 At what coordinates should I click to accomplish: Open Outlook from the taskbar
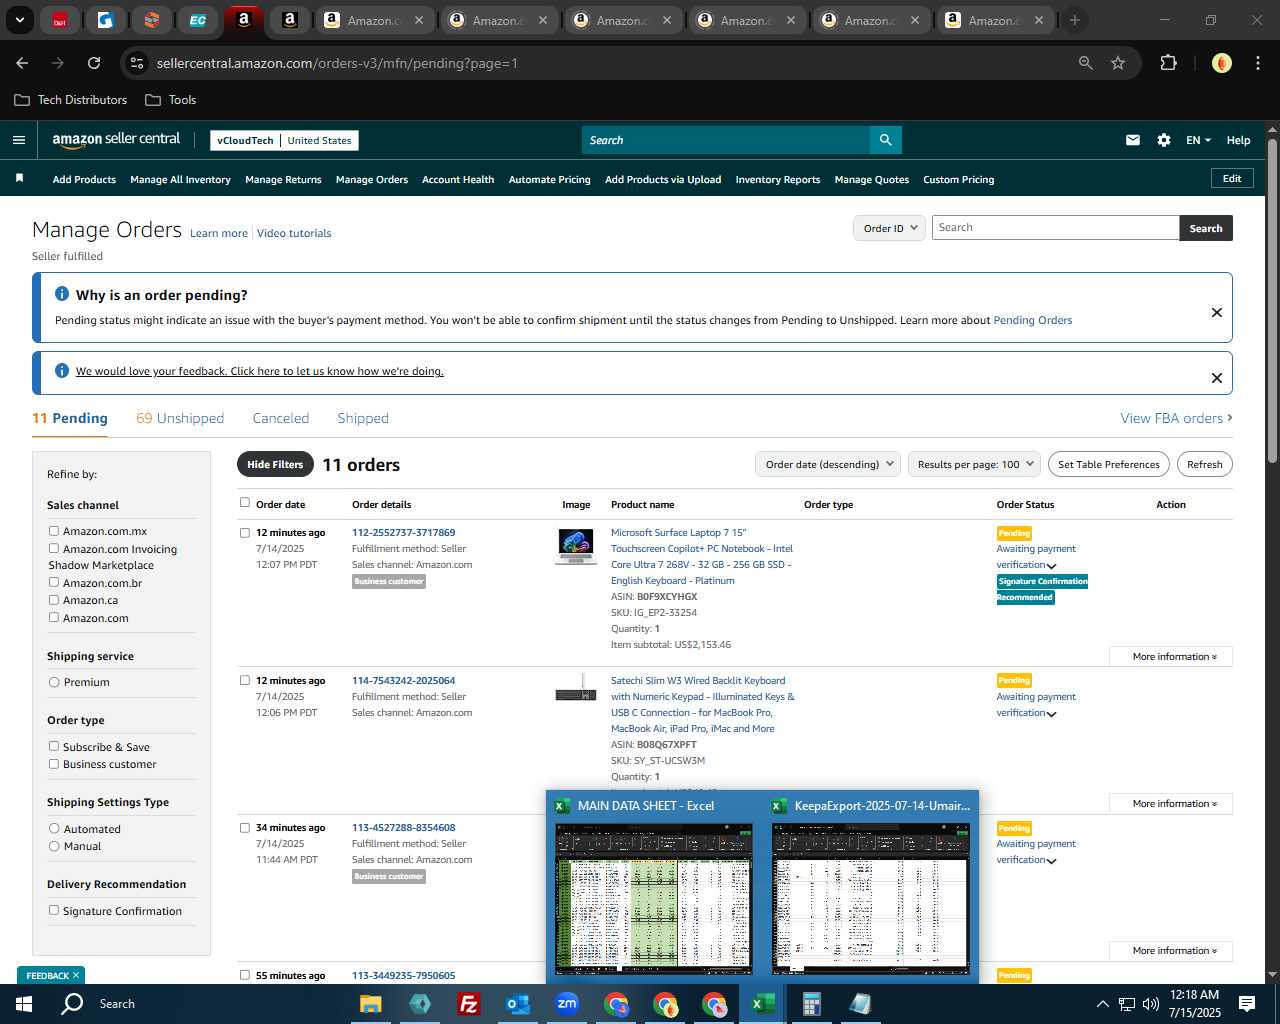pyautogui.click(x=518, y=1004)
